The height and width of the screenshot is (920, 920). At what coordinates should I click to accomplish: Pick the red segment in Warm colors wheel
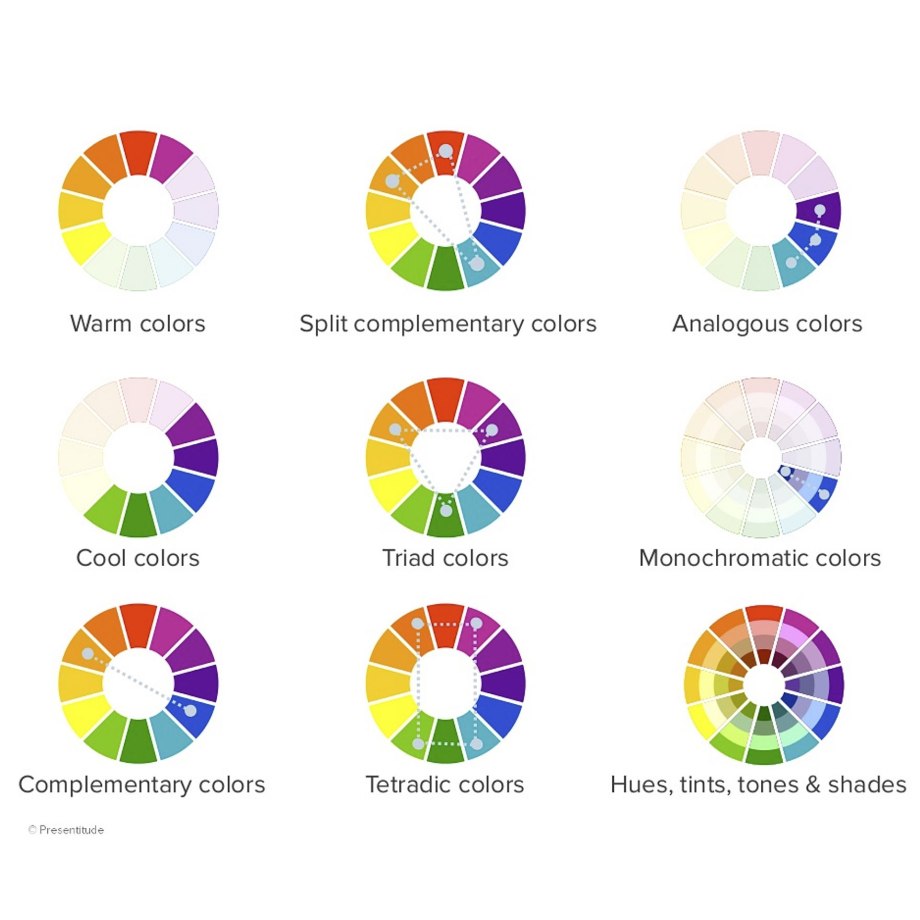point(138,153)
